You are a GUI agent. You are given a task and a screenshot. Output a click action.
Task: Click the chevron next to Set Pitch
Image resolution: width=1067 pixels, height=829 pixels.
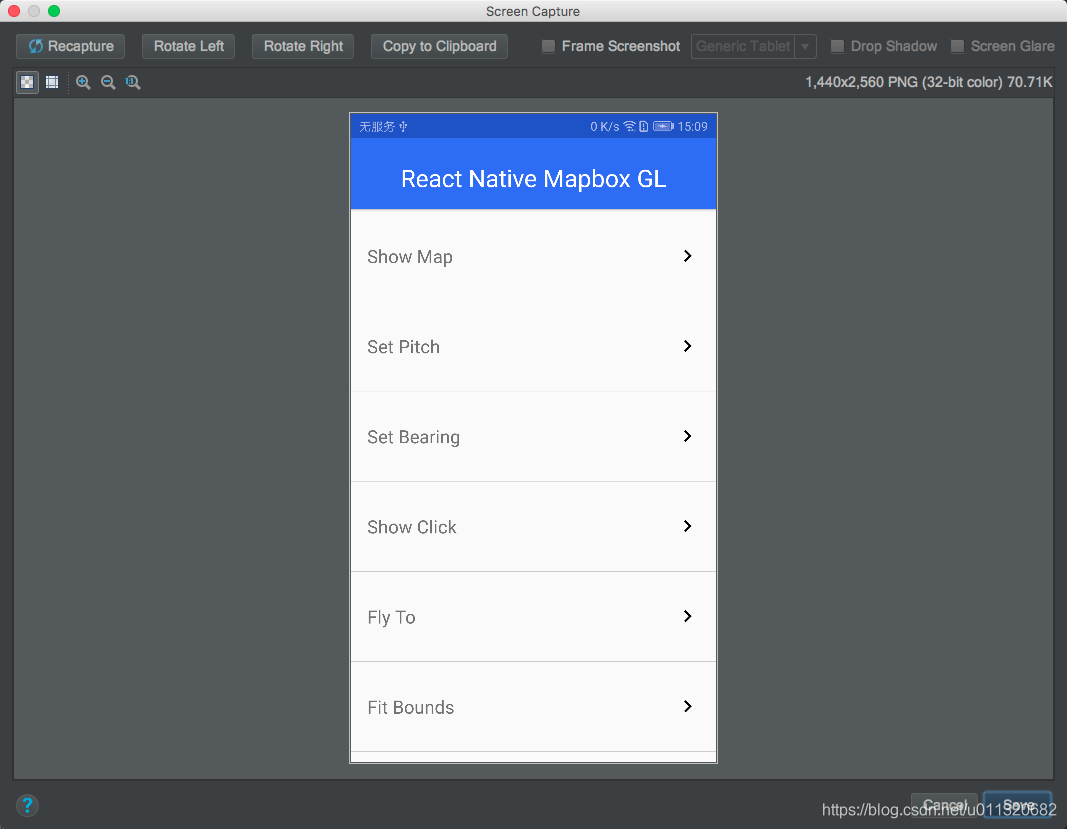pyautogui.click(x=687, y=346)
